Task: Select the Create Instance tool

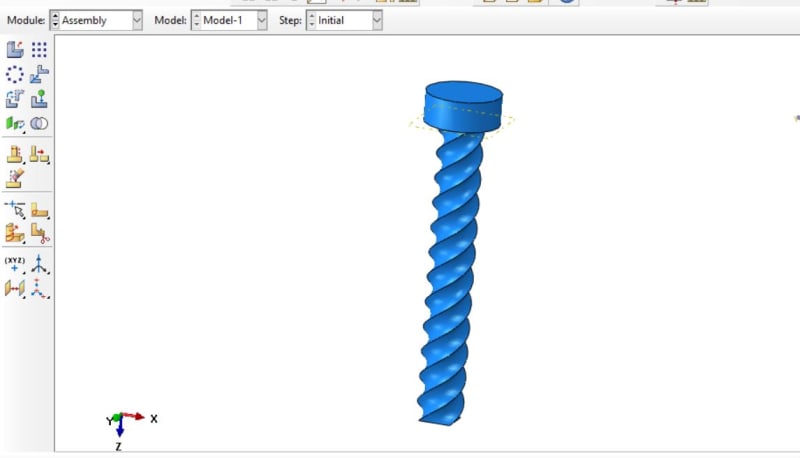Action: point(15,50)
